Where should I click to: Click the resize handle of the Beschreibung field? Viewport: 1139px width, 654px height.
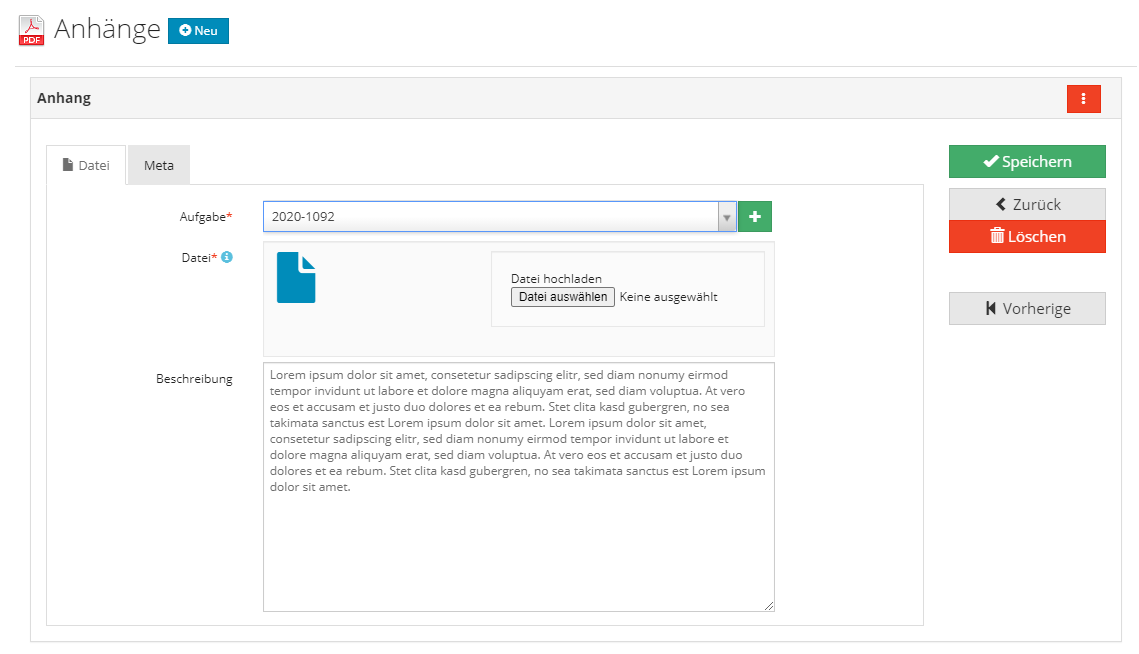(x=769, y=604)
